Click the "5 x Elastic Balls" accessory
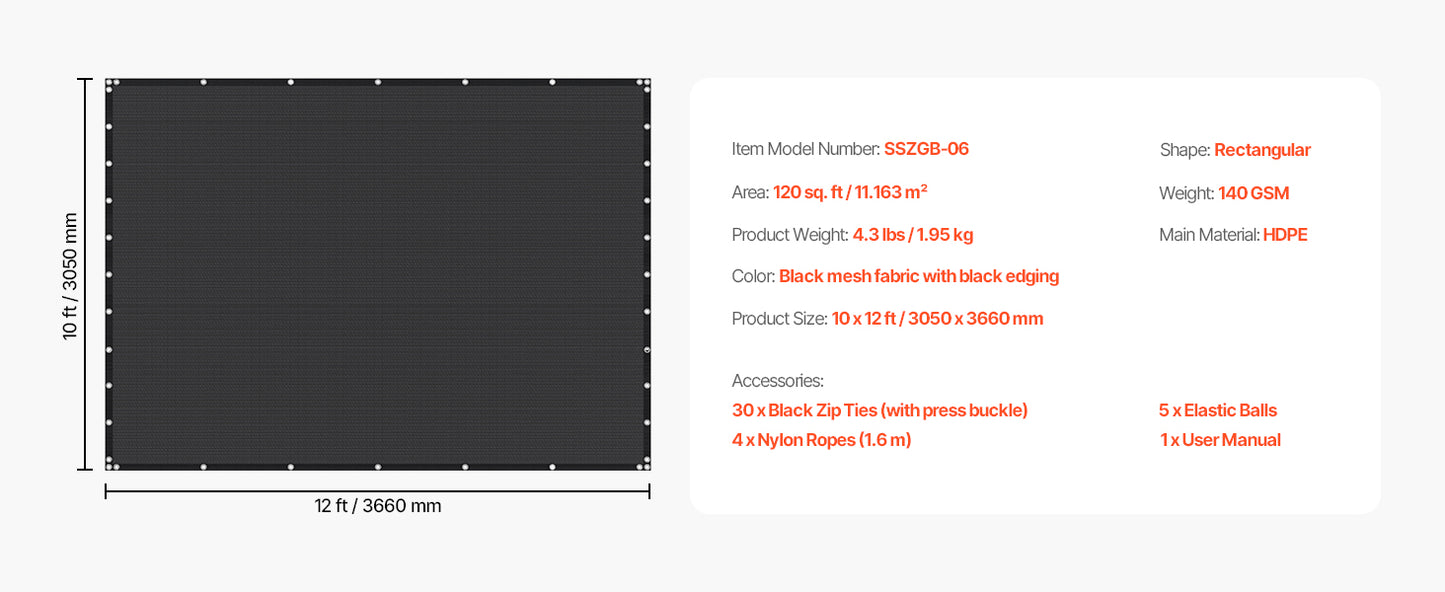1445x592 pixels. coord(1218,410)
